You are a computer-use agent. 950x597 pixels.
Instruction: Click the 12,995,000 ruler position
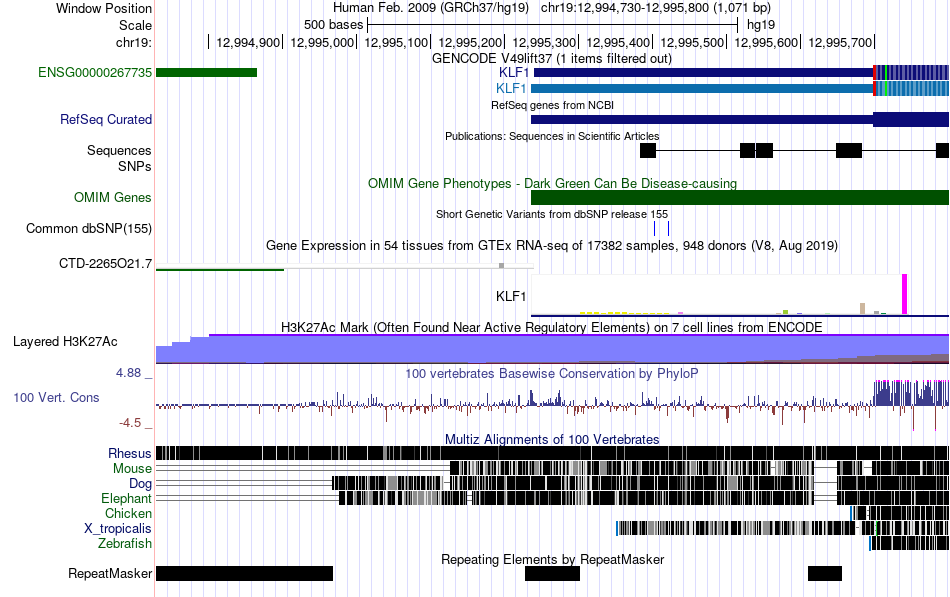pyautogui.click(x=322, y=42)
